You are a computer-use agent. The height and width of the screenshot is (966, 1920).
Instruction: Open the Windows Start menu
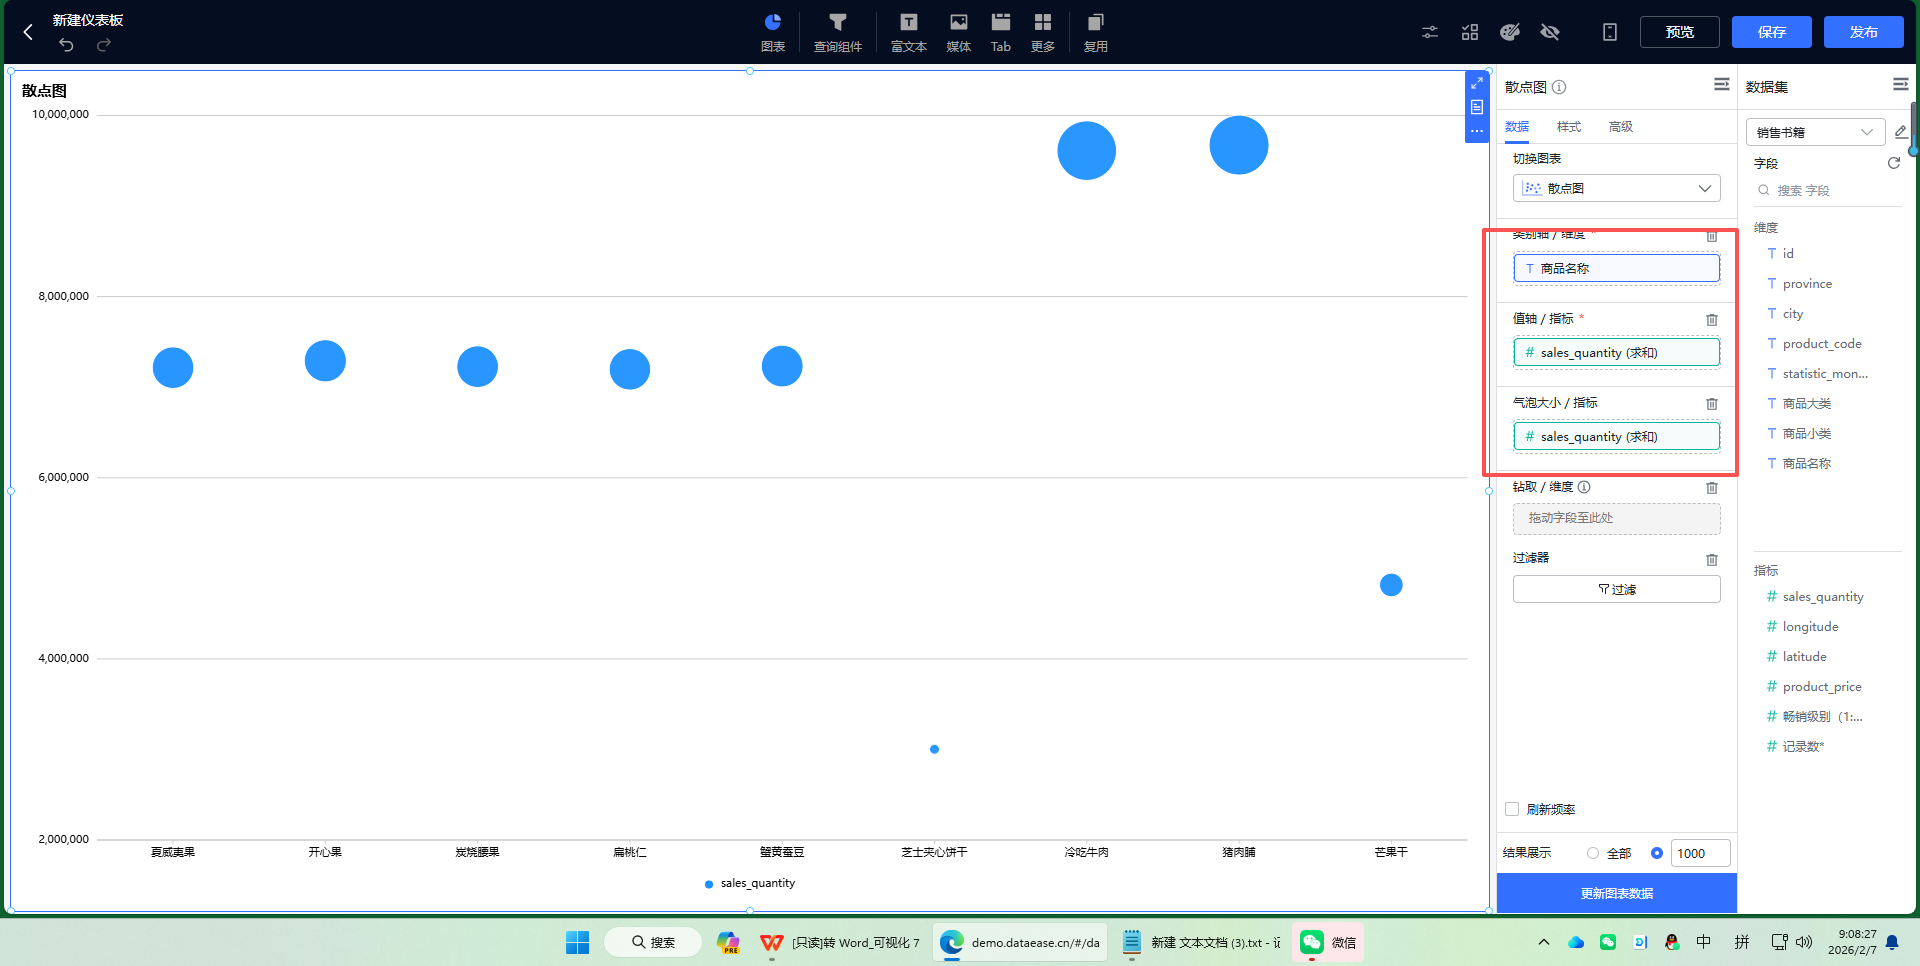click(x=578, y=942)
